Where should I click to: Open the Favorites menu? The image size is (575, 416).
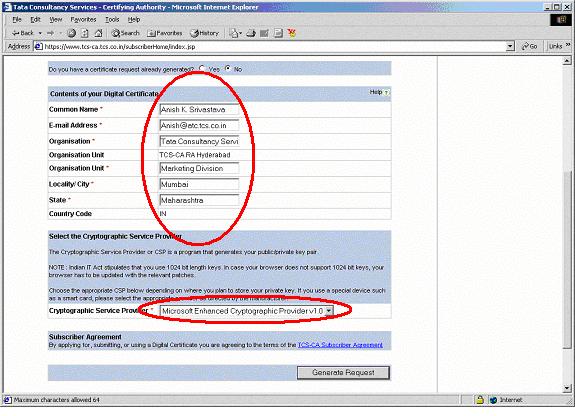coord(83,19)
